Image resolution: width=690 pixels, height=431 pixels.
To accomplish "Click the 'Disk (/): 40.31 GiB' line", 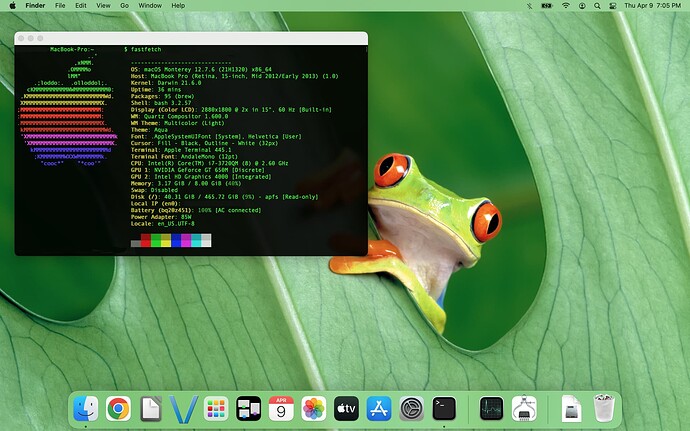I will 224,197.
